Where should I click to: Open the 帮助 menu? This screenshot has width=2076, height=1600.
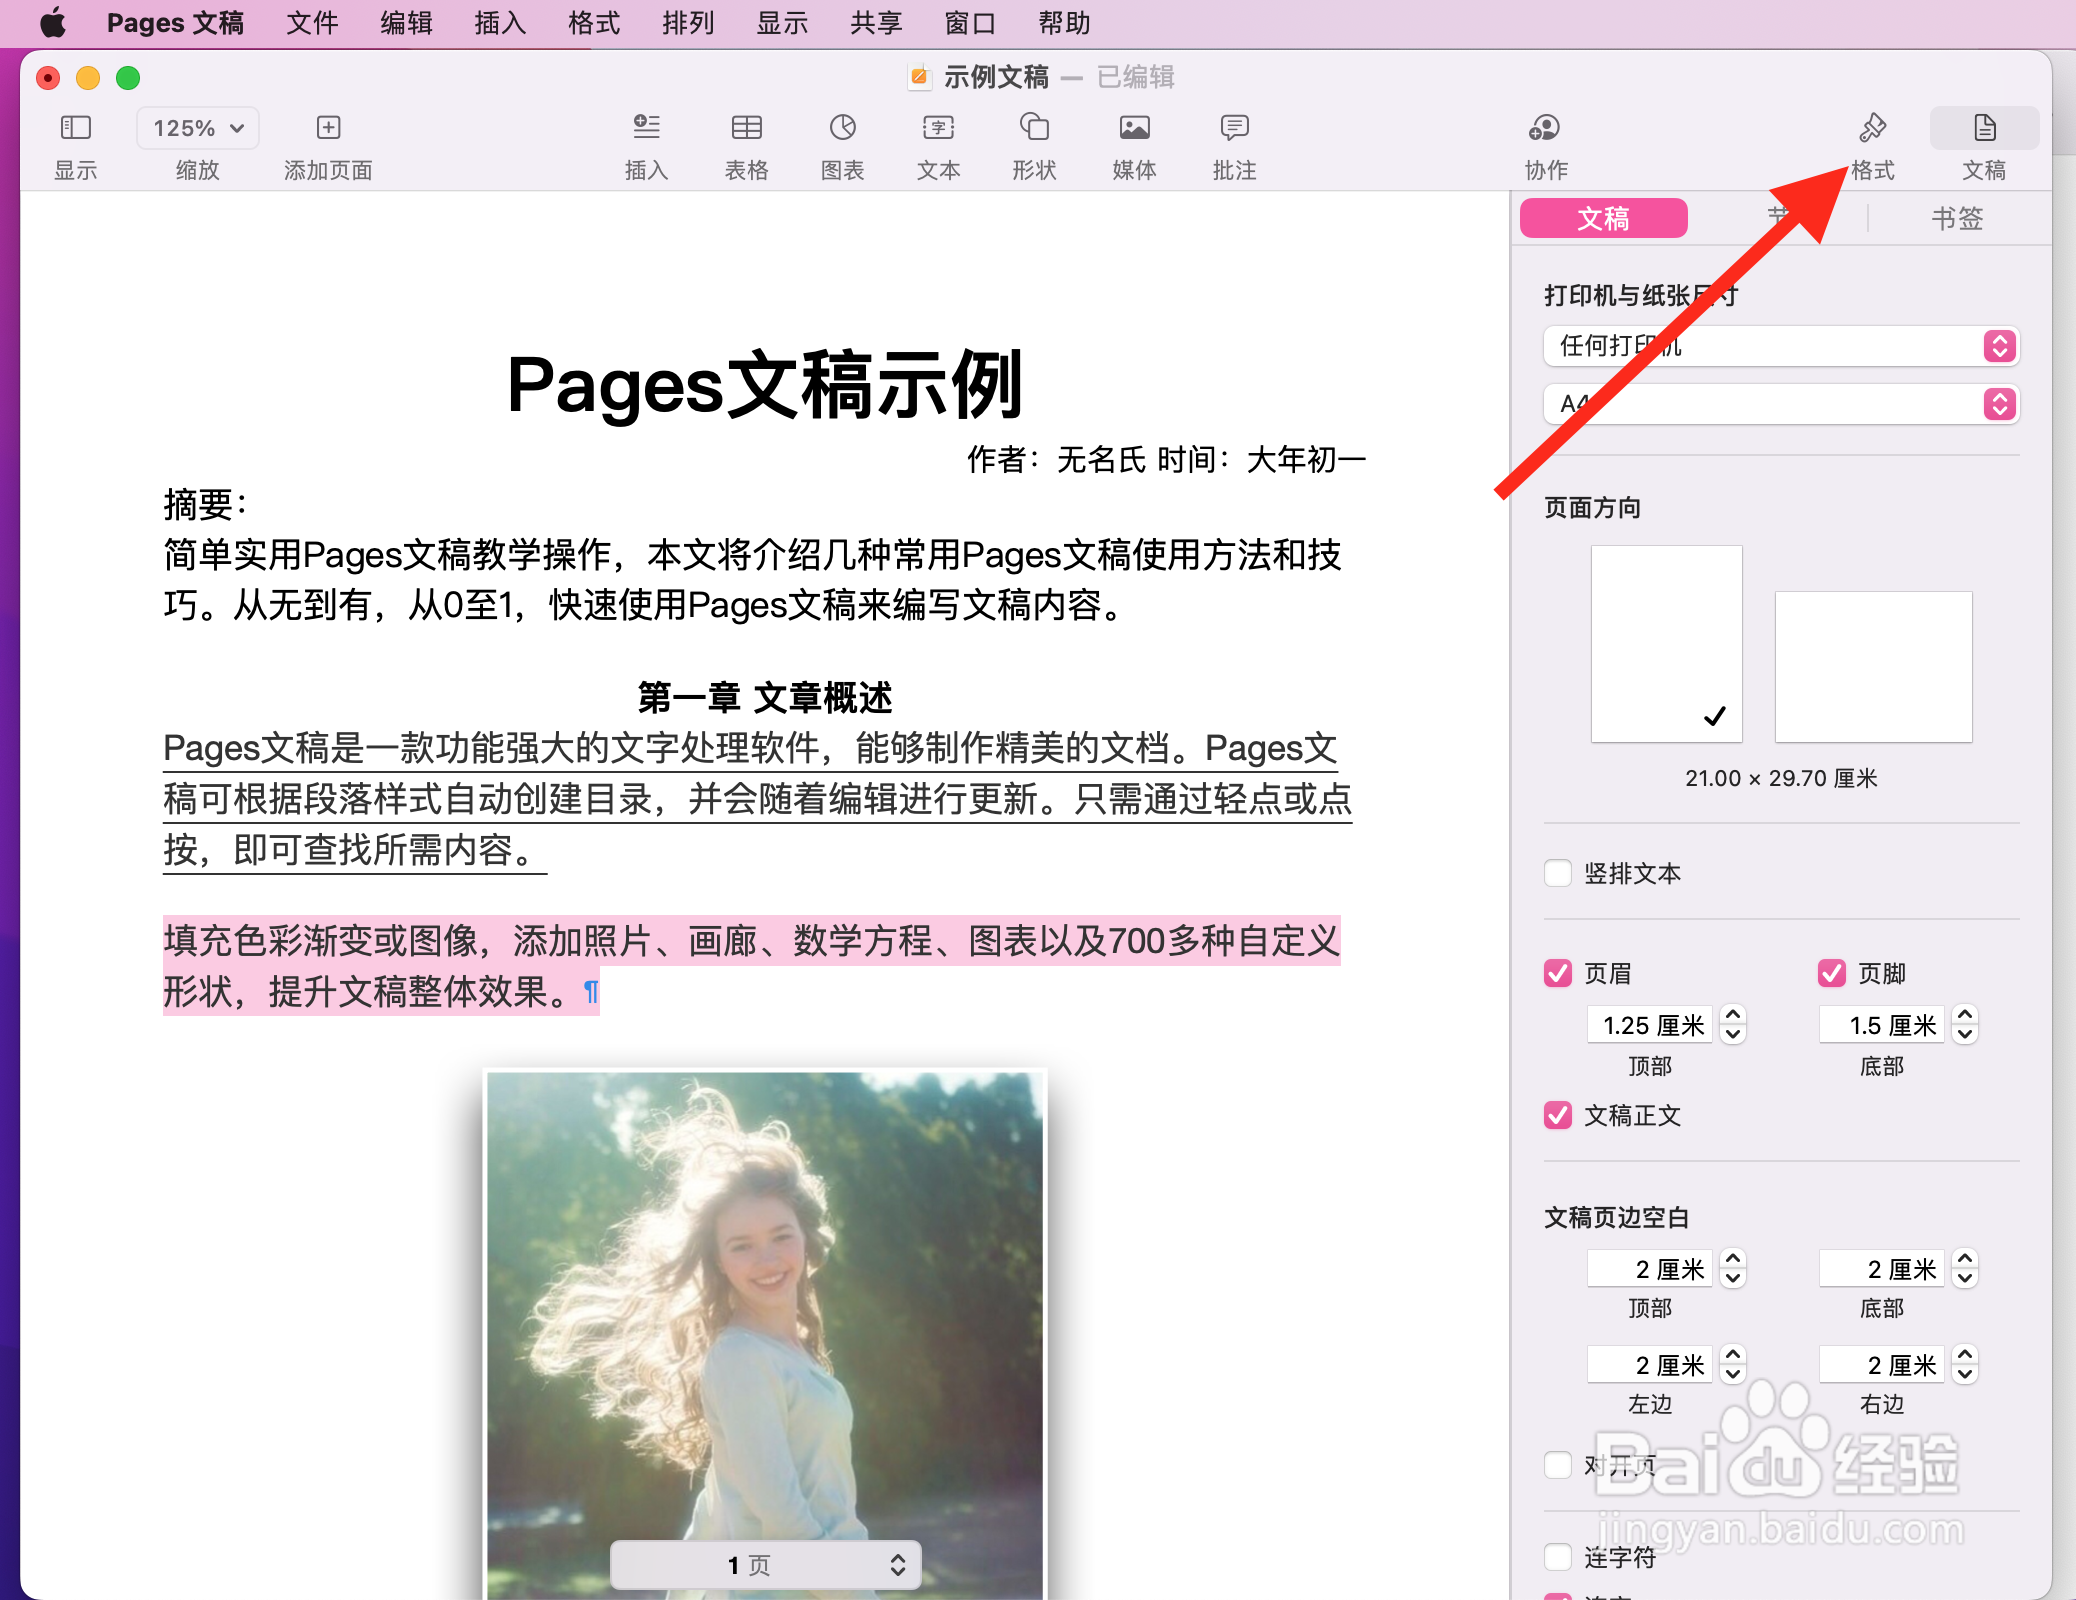point(1064,22)
